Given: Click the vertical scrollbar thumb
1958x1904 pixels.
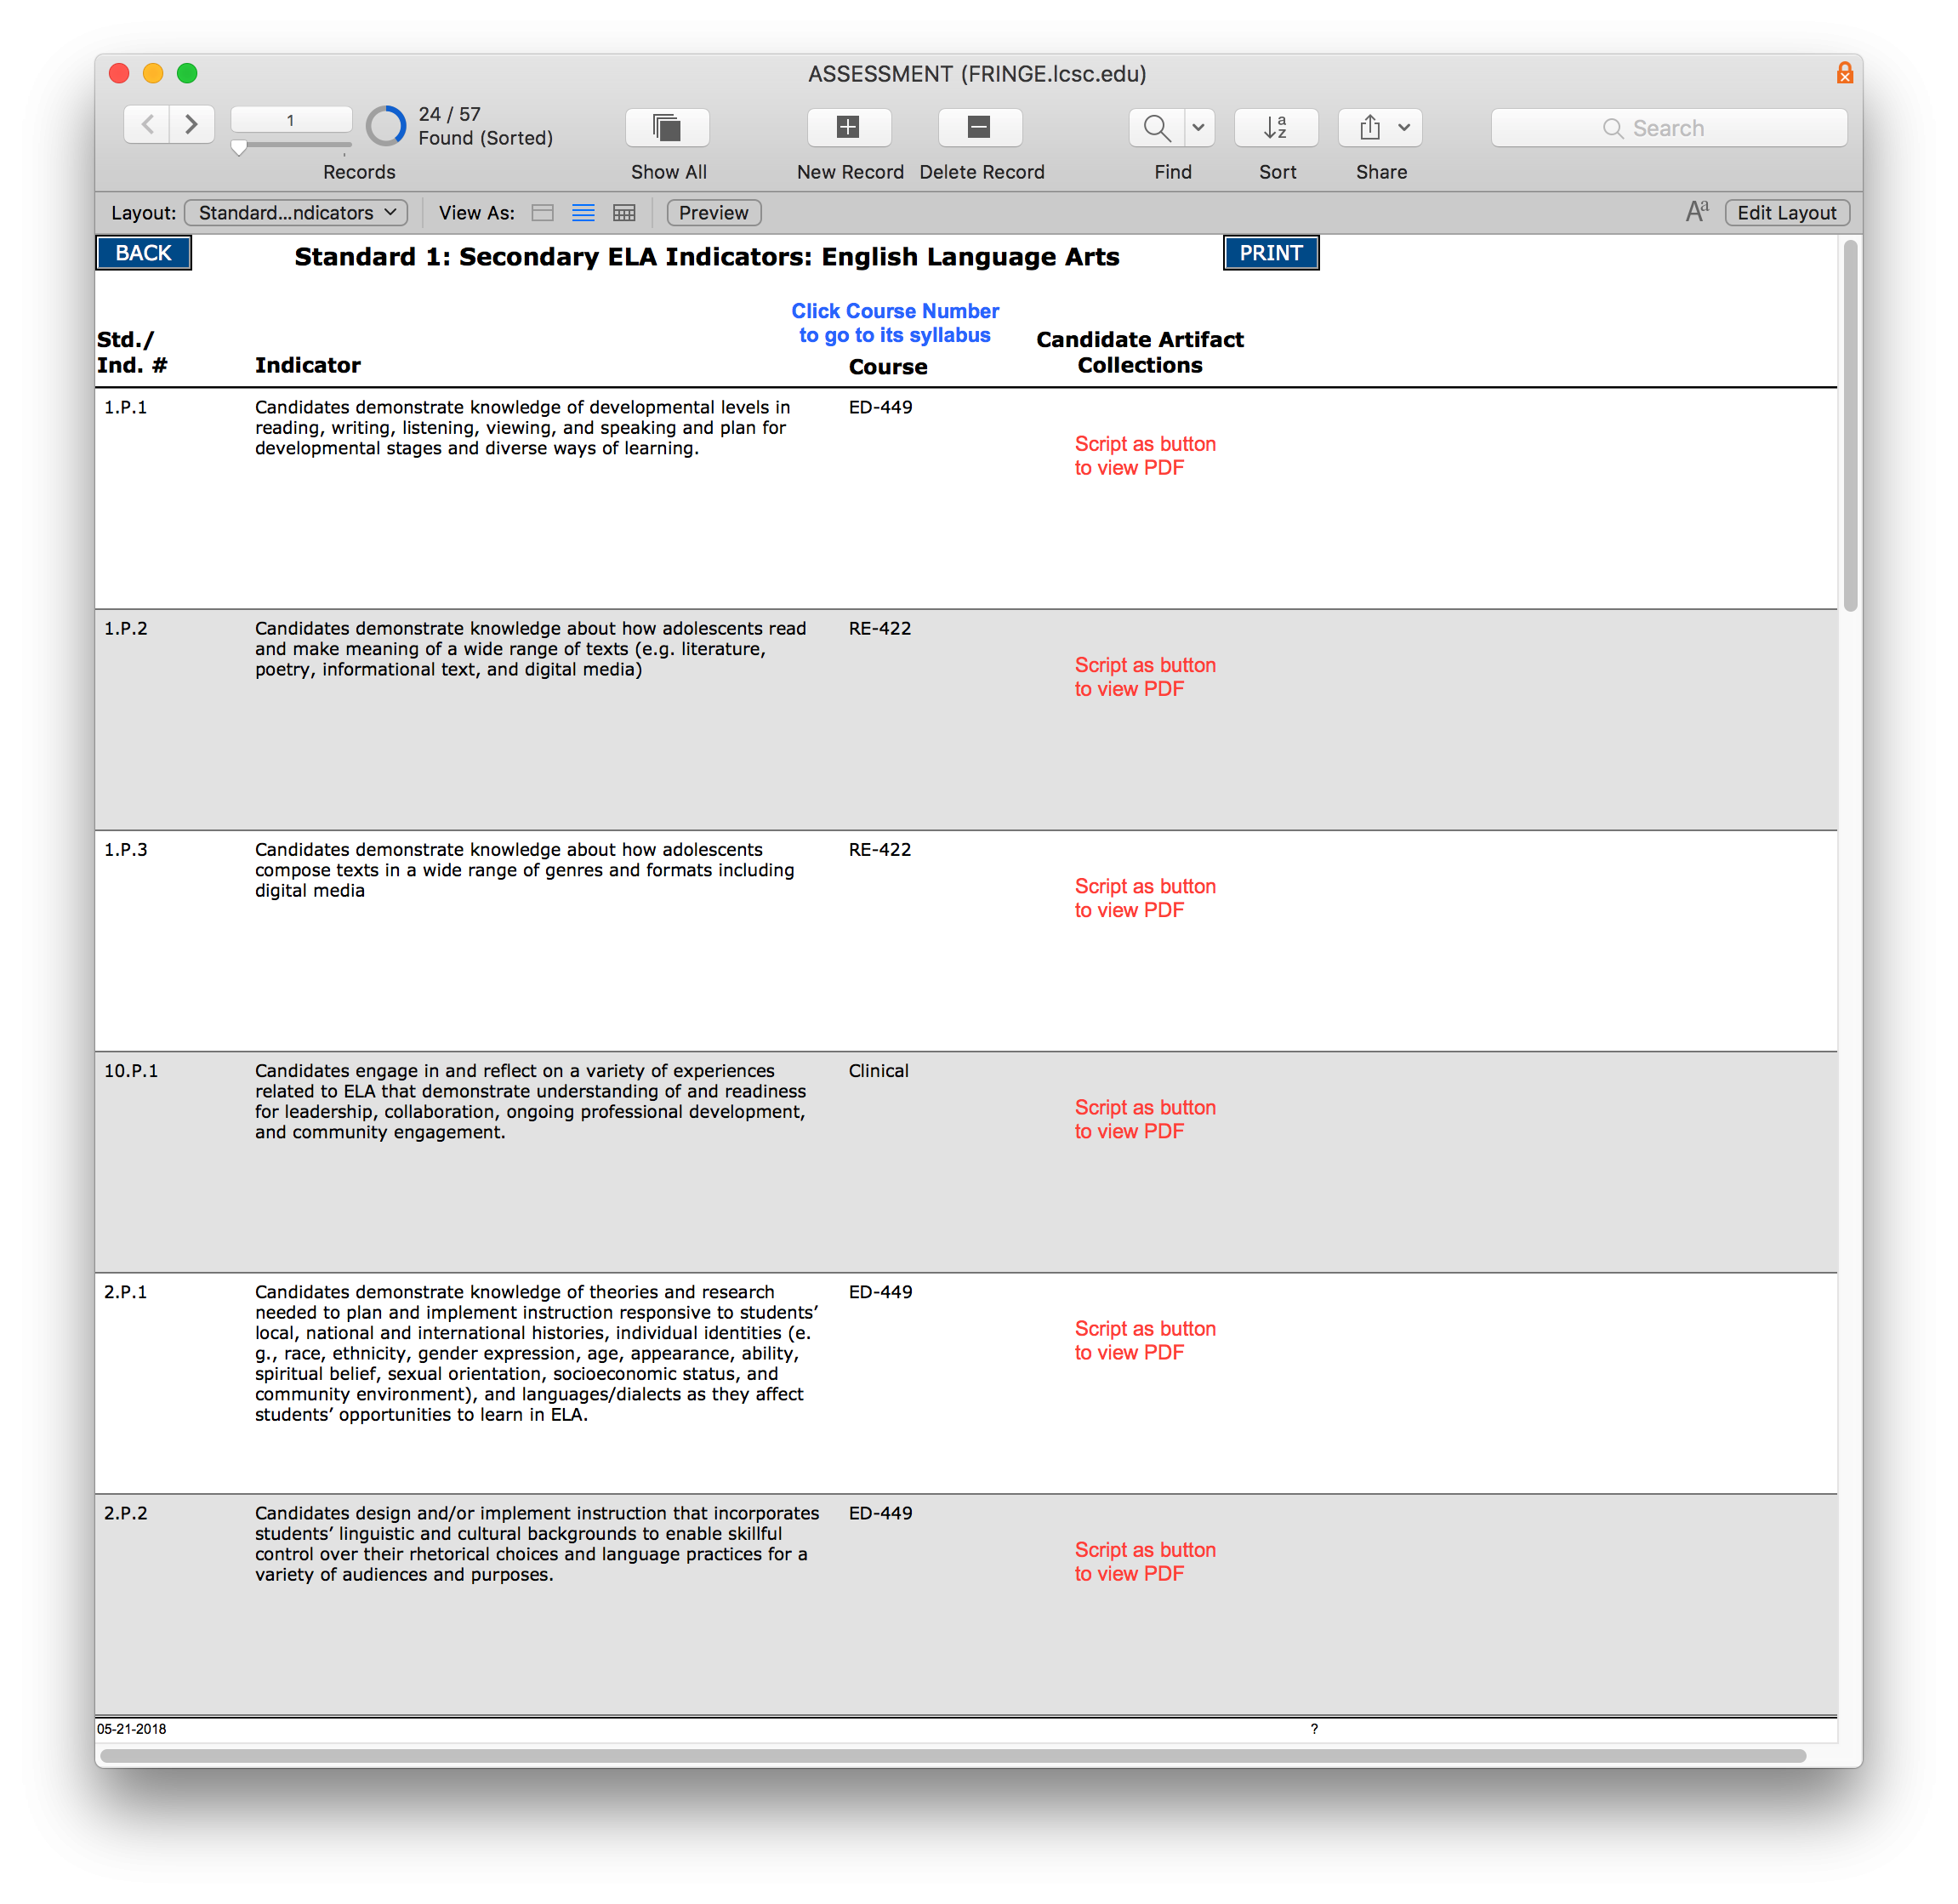Looking at the screenshot, I should click(x=1850, y=425).
